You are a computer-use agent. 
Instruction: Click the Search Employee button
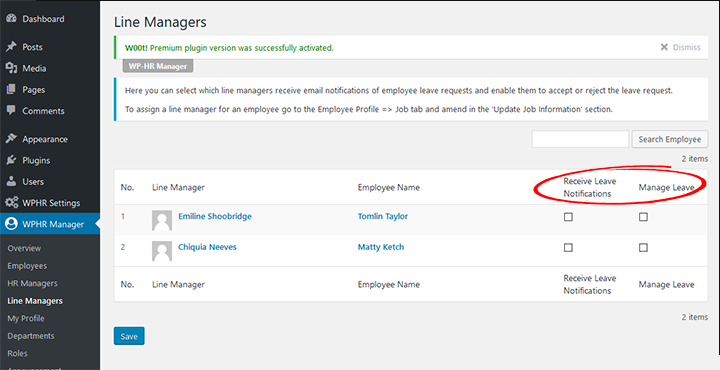coord(669,139)
